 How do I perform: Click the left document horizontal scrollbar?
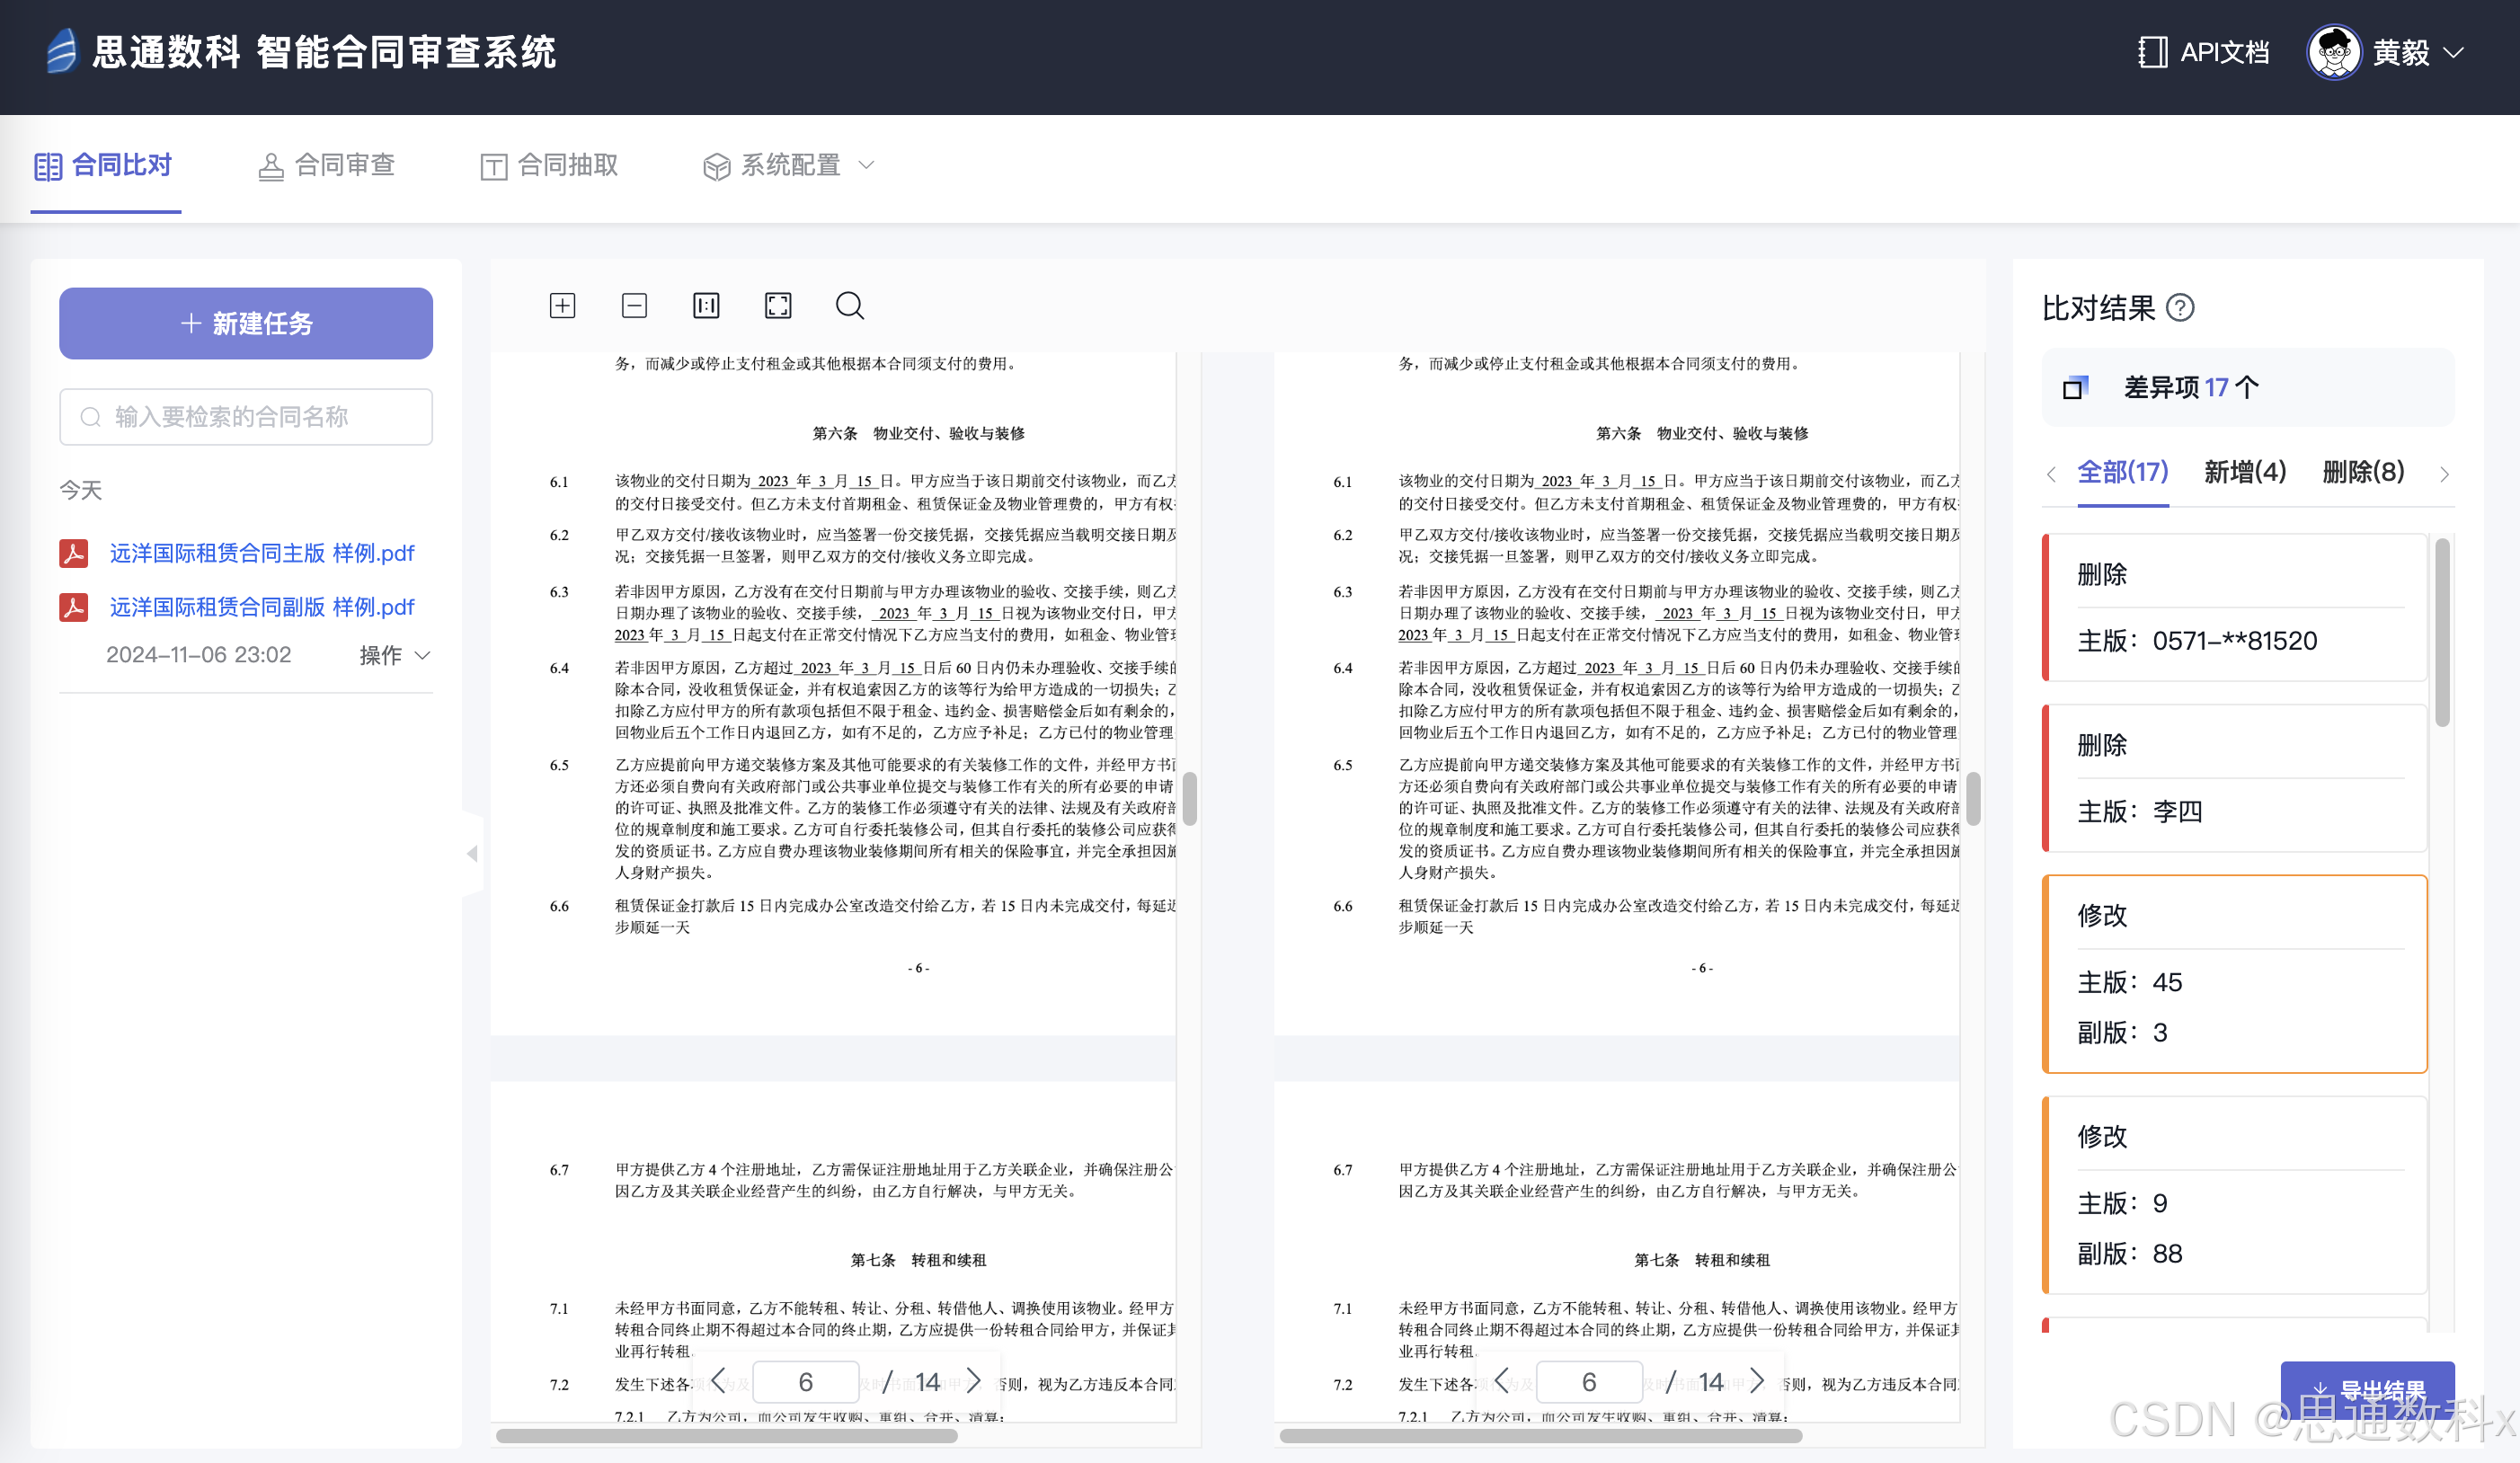[x=726, y=1436]
